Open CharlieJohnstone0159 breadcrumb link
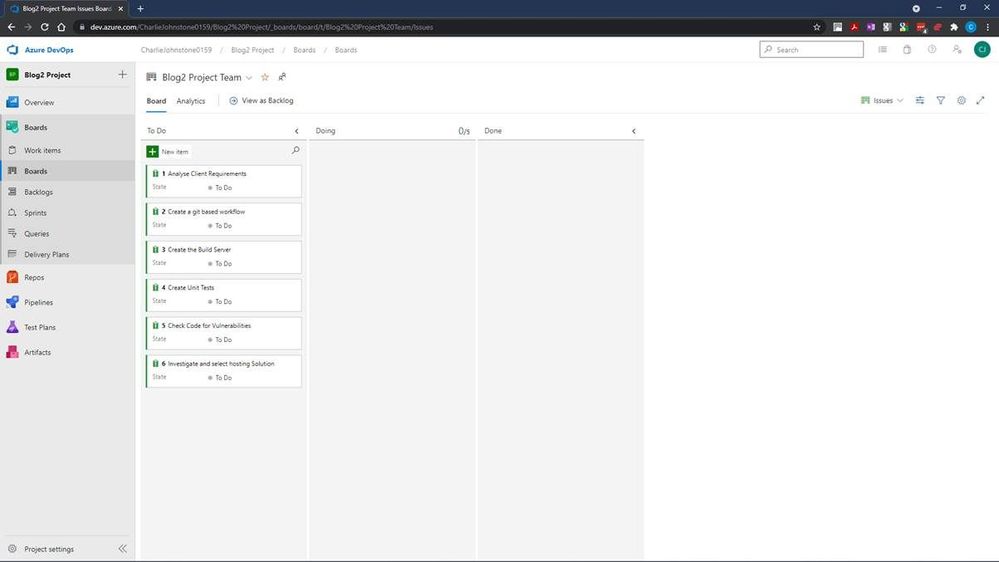 point(176,50)
